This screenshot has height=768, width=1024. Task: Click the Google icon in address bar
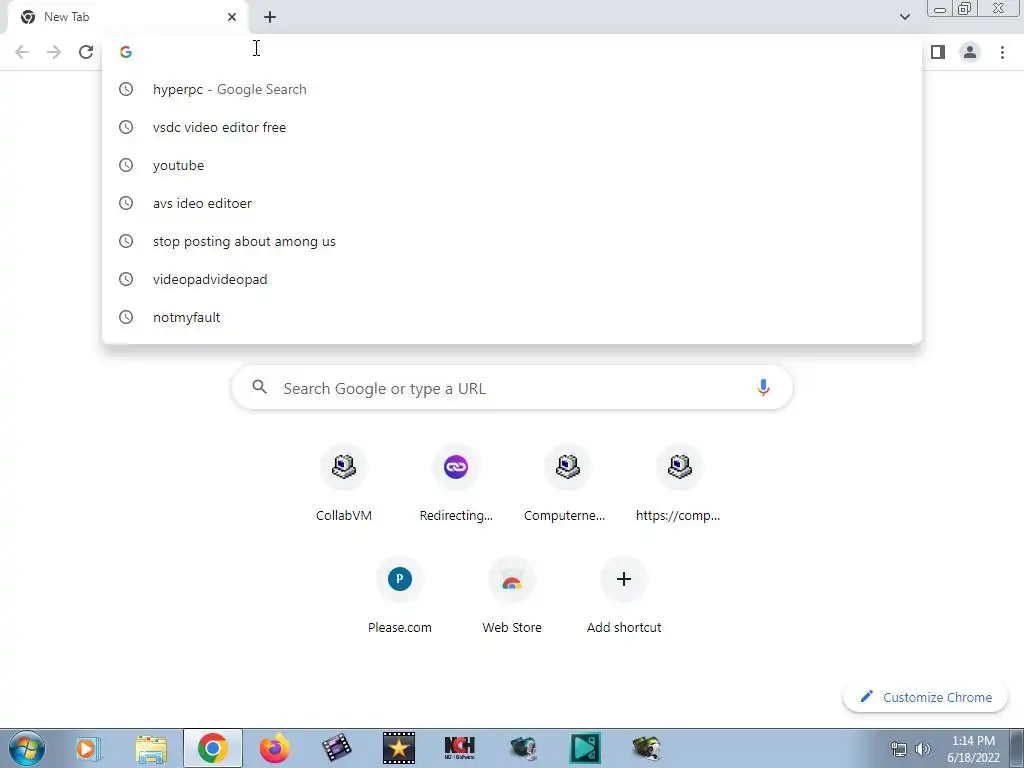126,52
